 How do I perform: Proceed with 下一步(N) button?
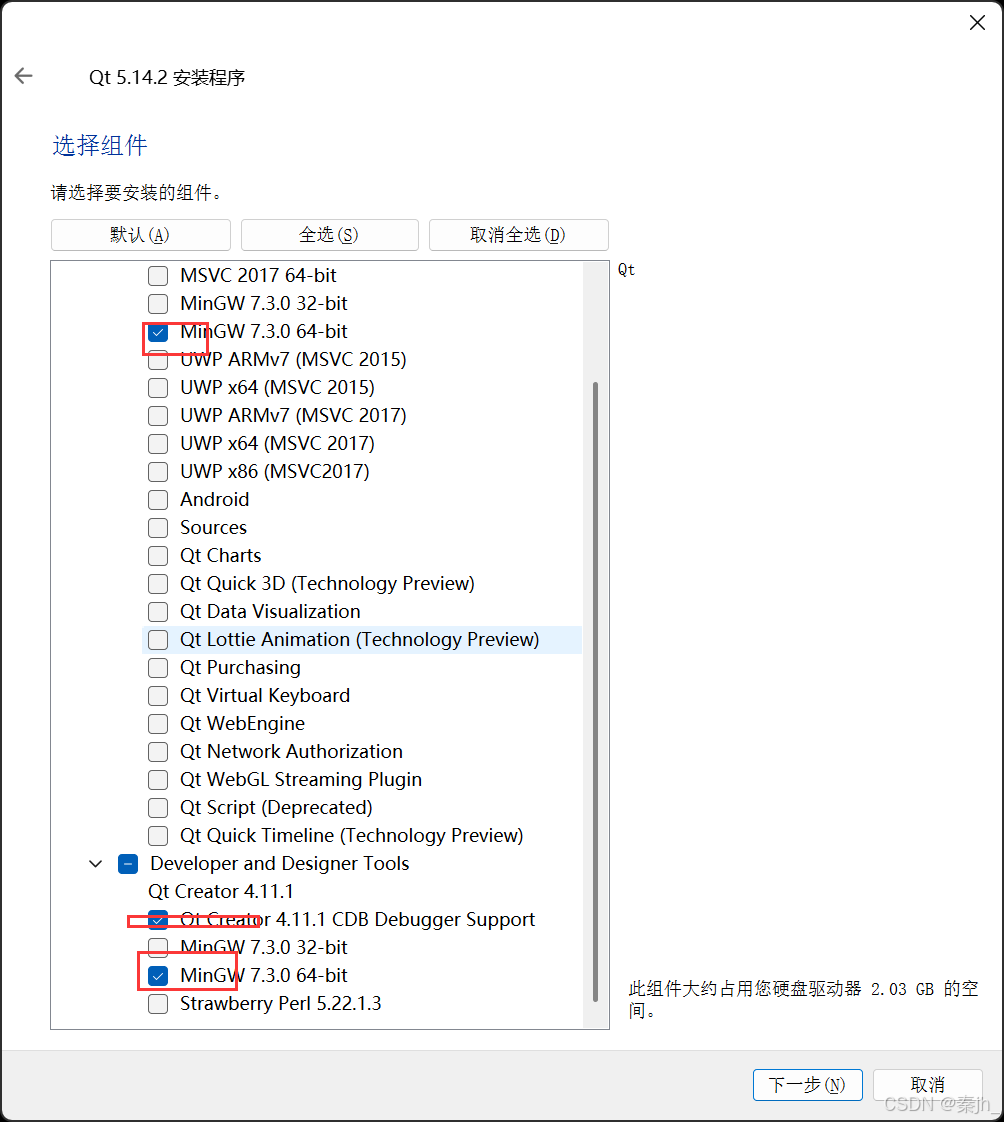pyautogui.click(x=807, y=1085)
